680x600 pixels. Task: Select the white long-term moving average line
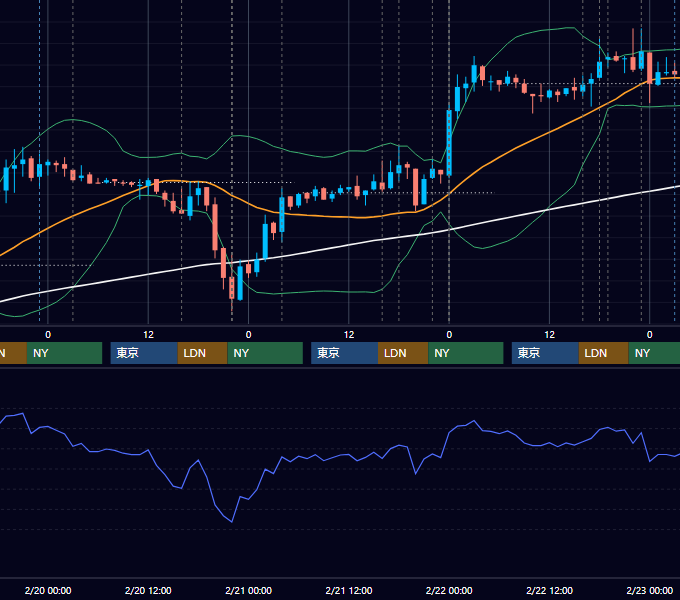pyautogui.click(x=347, y=245)
